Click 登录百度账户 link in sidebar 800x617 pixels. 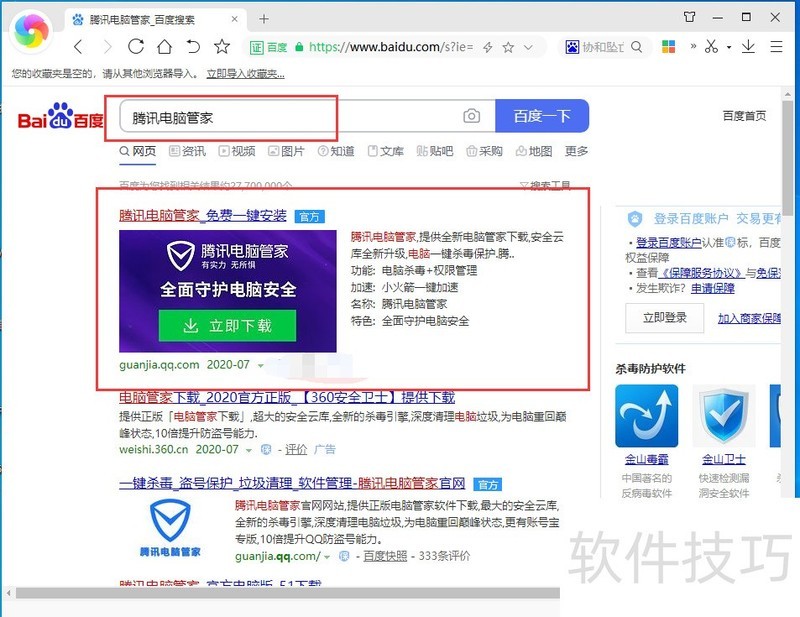(668, 243)
